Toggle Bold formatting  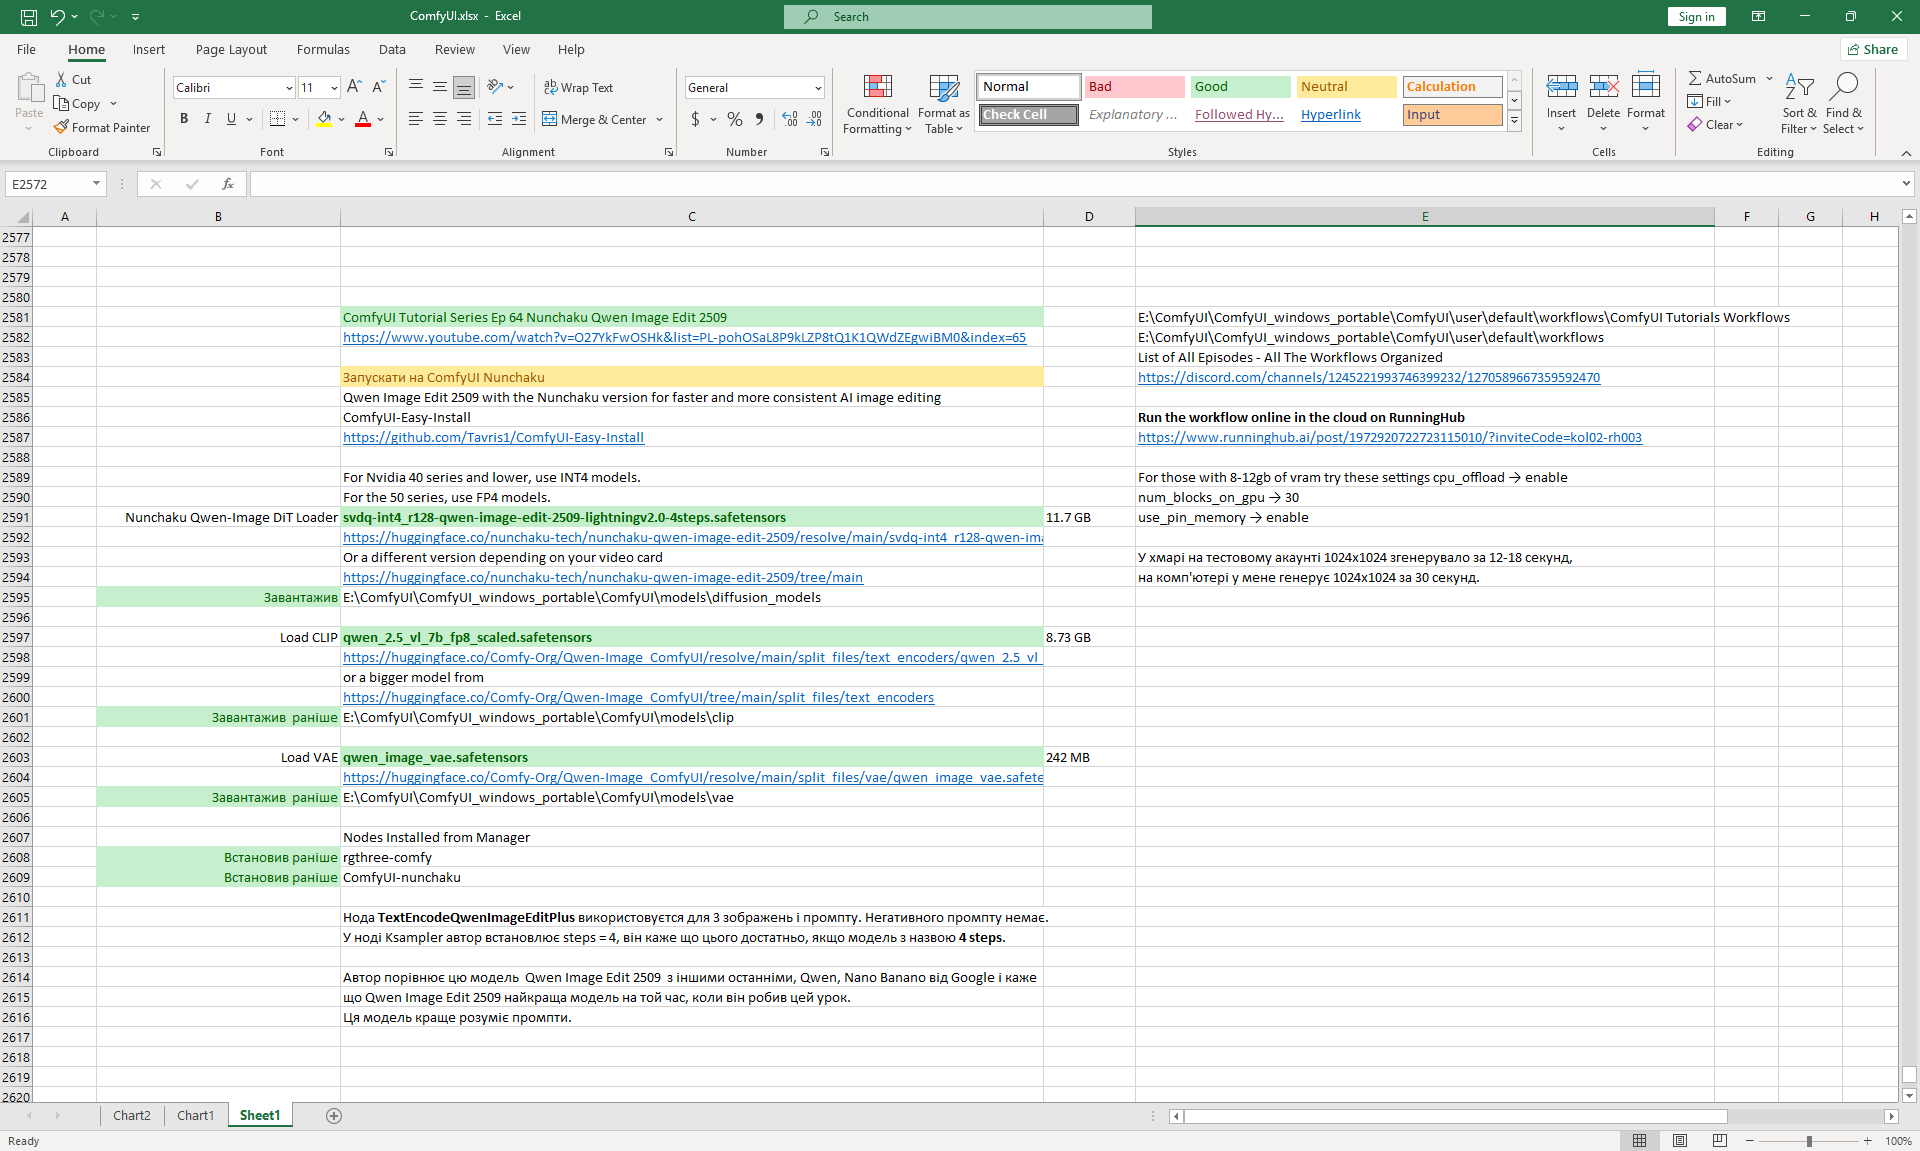click(x=184, y=119)
